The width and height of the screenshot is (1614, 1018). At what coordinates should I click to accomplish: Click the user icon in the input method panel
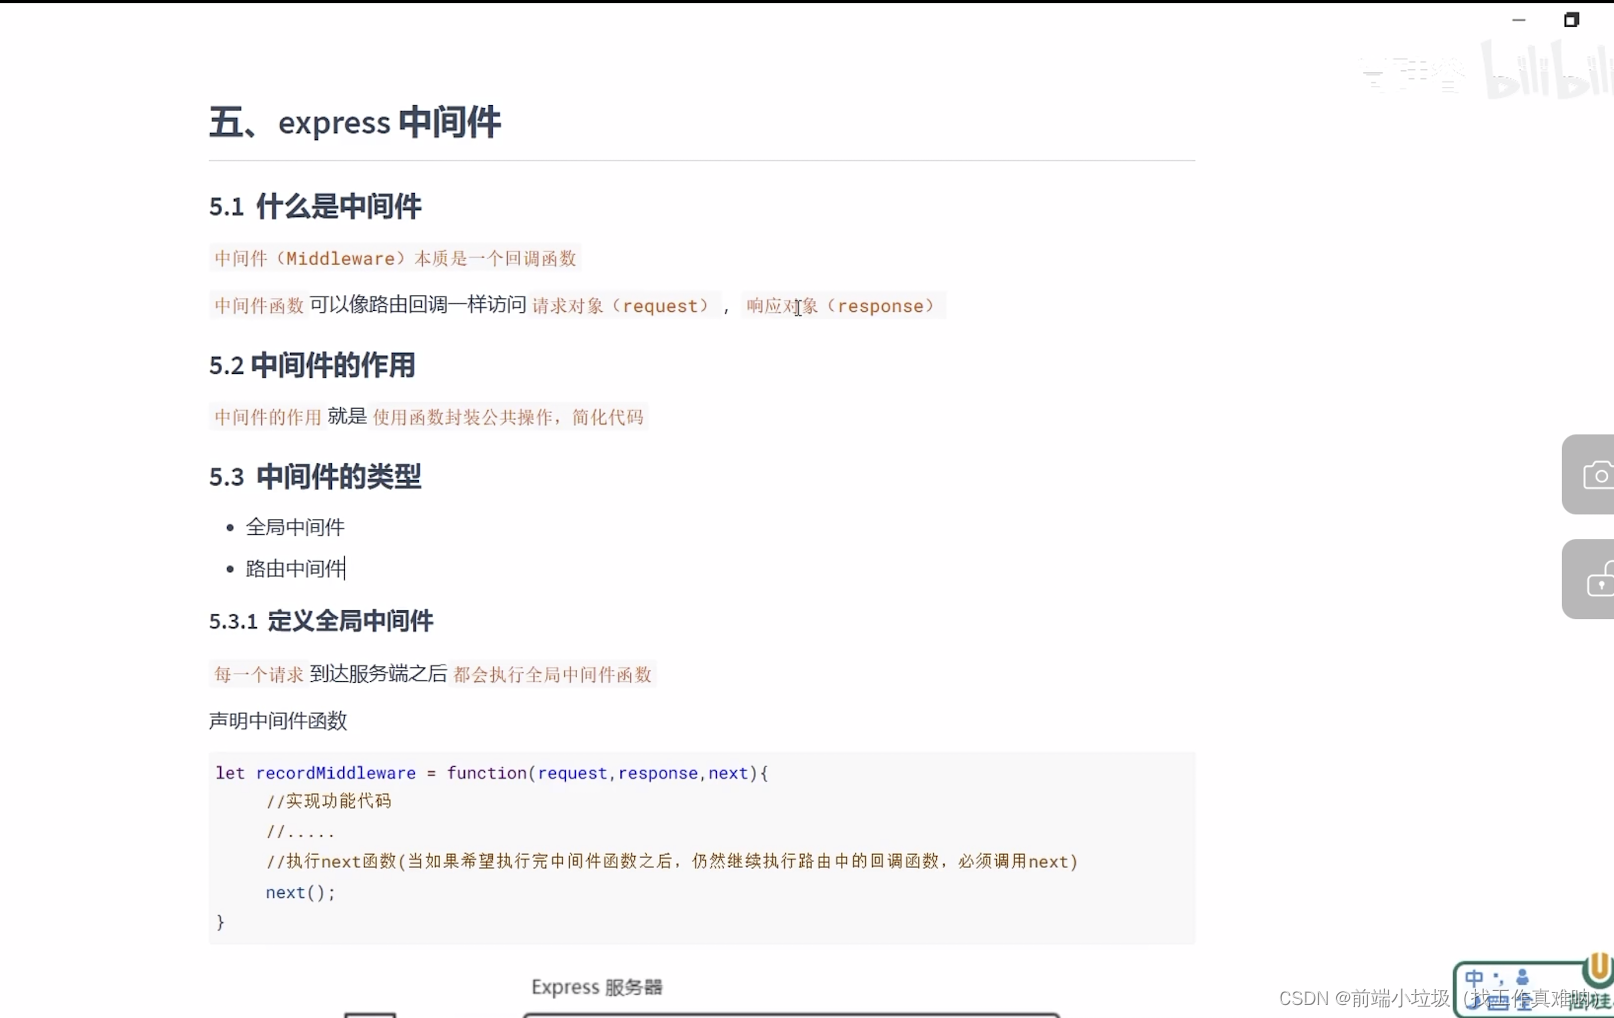point(1521,977)
